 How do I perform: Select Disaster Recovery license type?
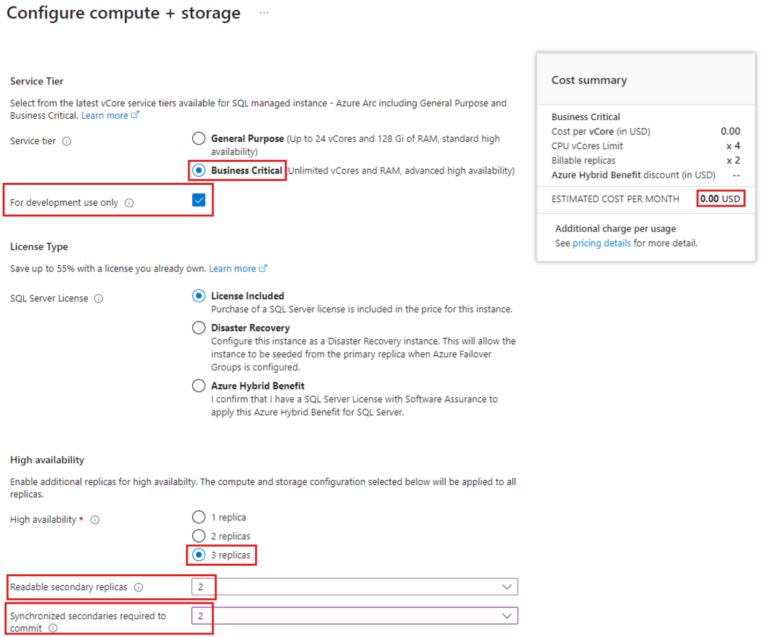197,328
